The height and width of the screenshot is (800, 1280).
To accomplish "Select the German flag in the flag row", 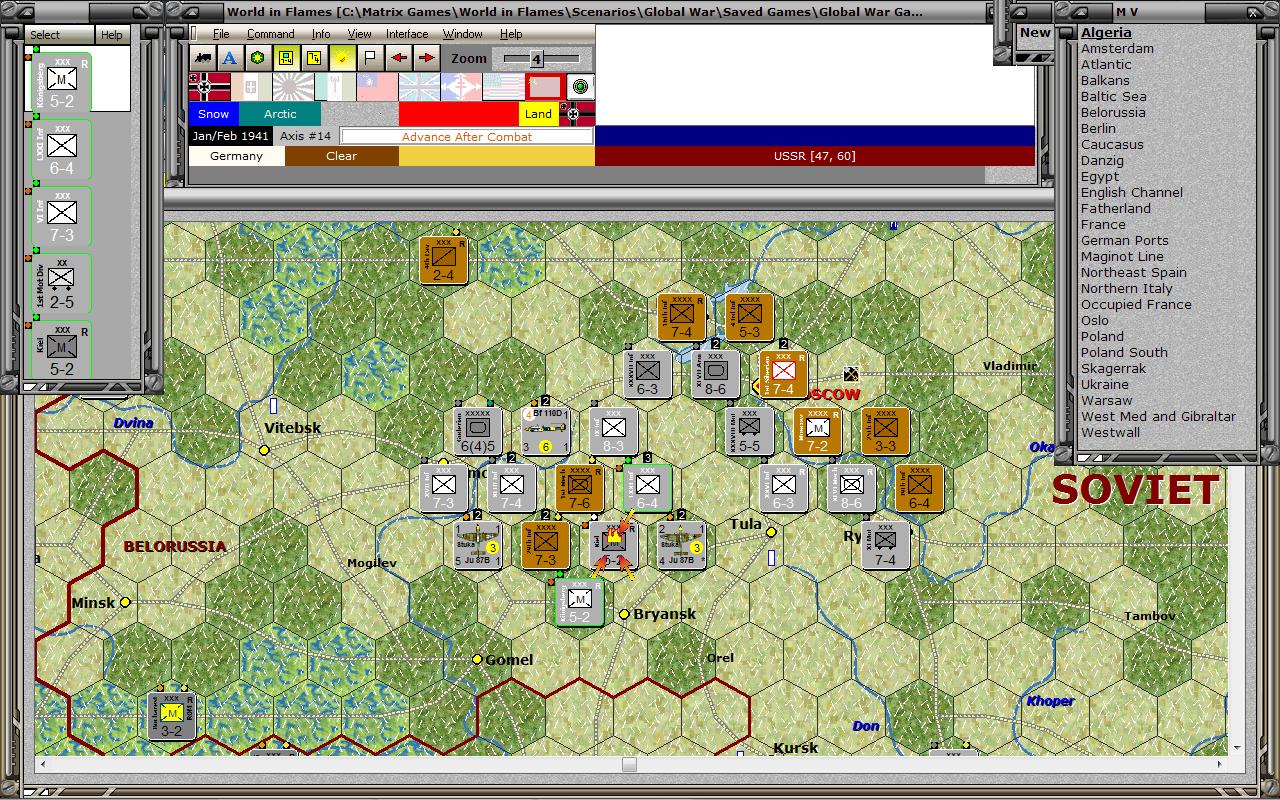I will 209,87.
